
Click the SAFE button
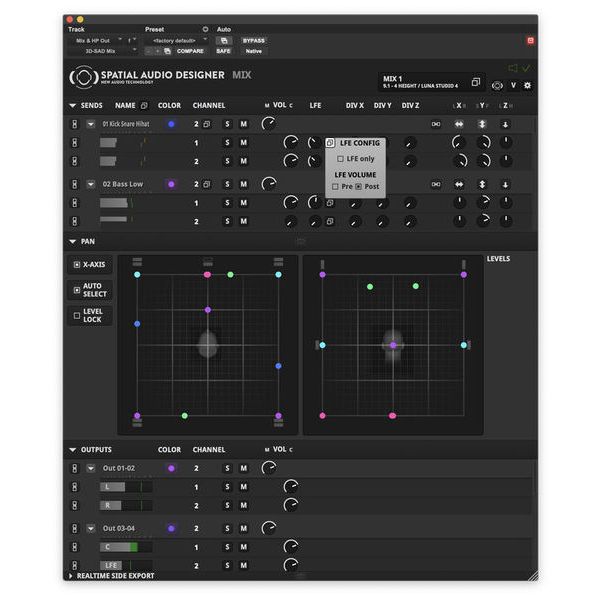pos(223,51)
